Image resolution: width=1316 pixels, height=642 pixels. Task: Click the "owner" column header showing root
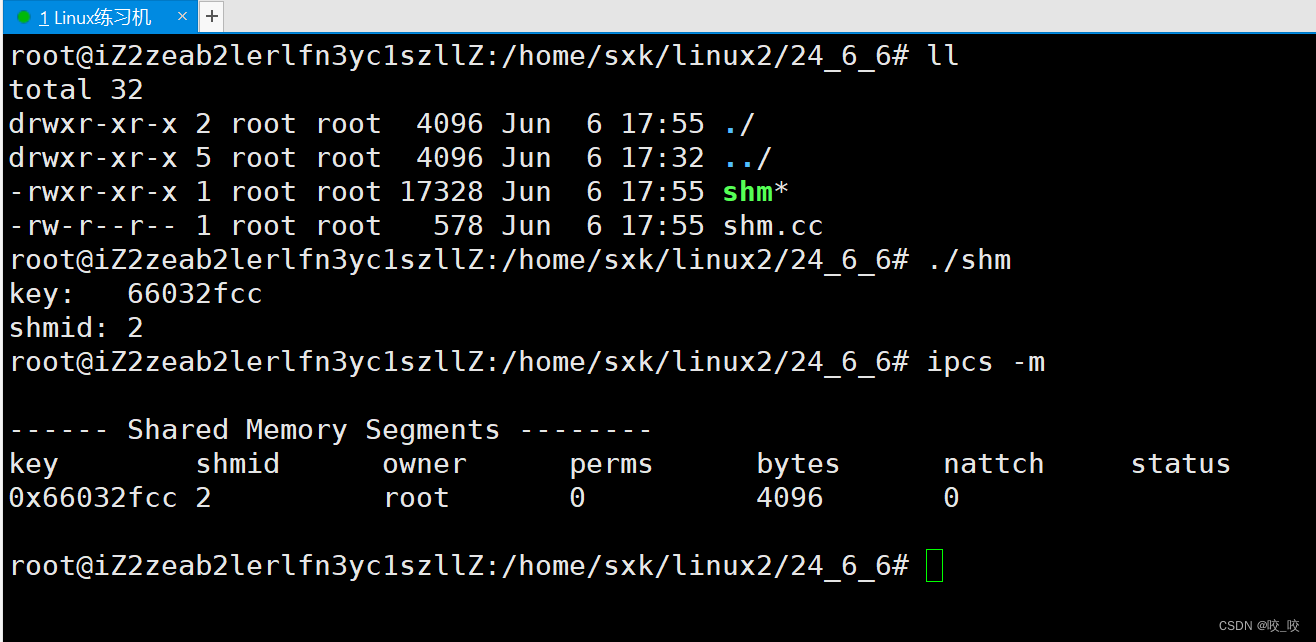coord(424,463)
